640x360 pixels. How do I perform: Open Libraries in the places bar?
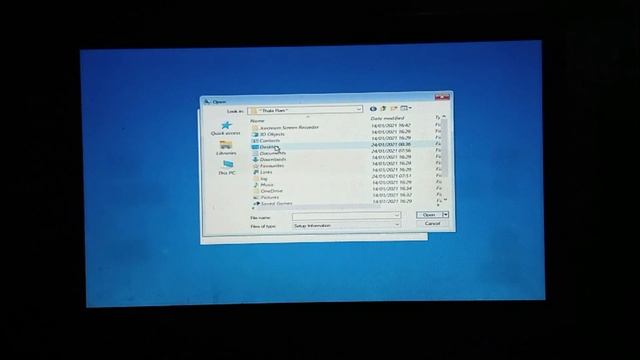pos(226,148)
